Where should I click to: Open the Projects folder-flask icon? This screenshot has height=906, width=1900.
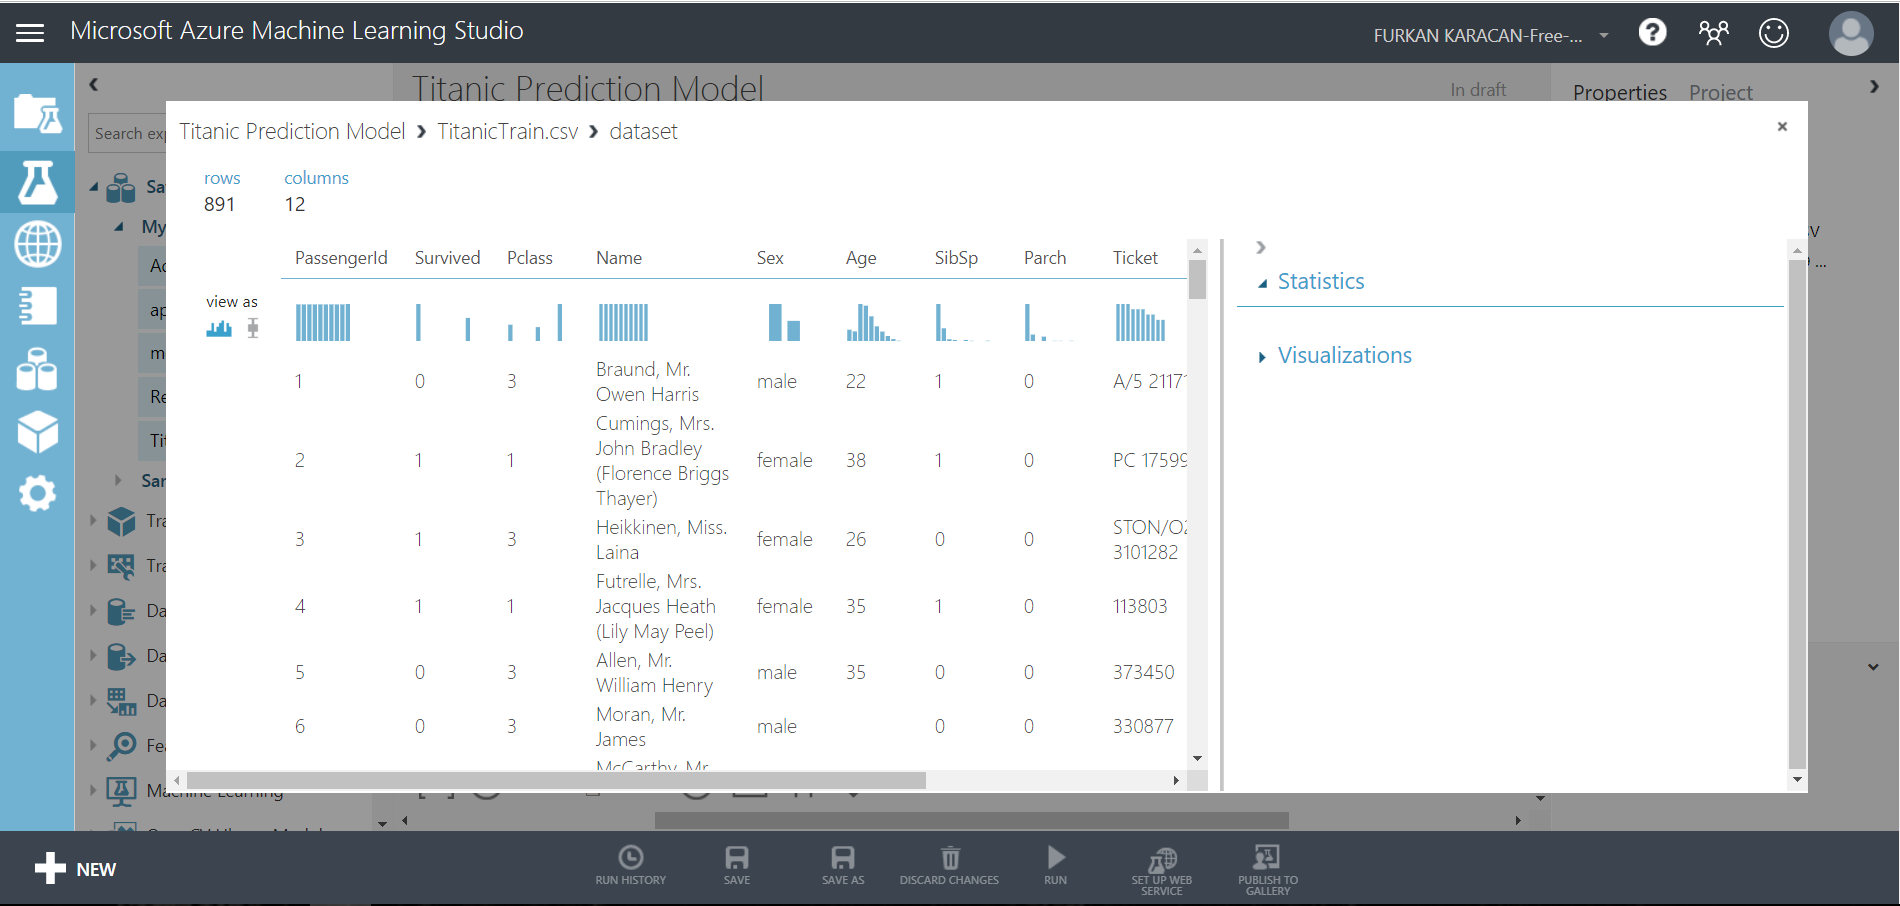pyautogui.click(x=37, y=112)
